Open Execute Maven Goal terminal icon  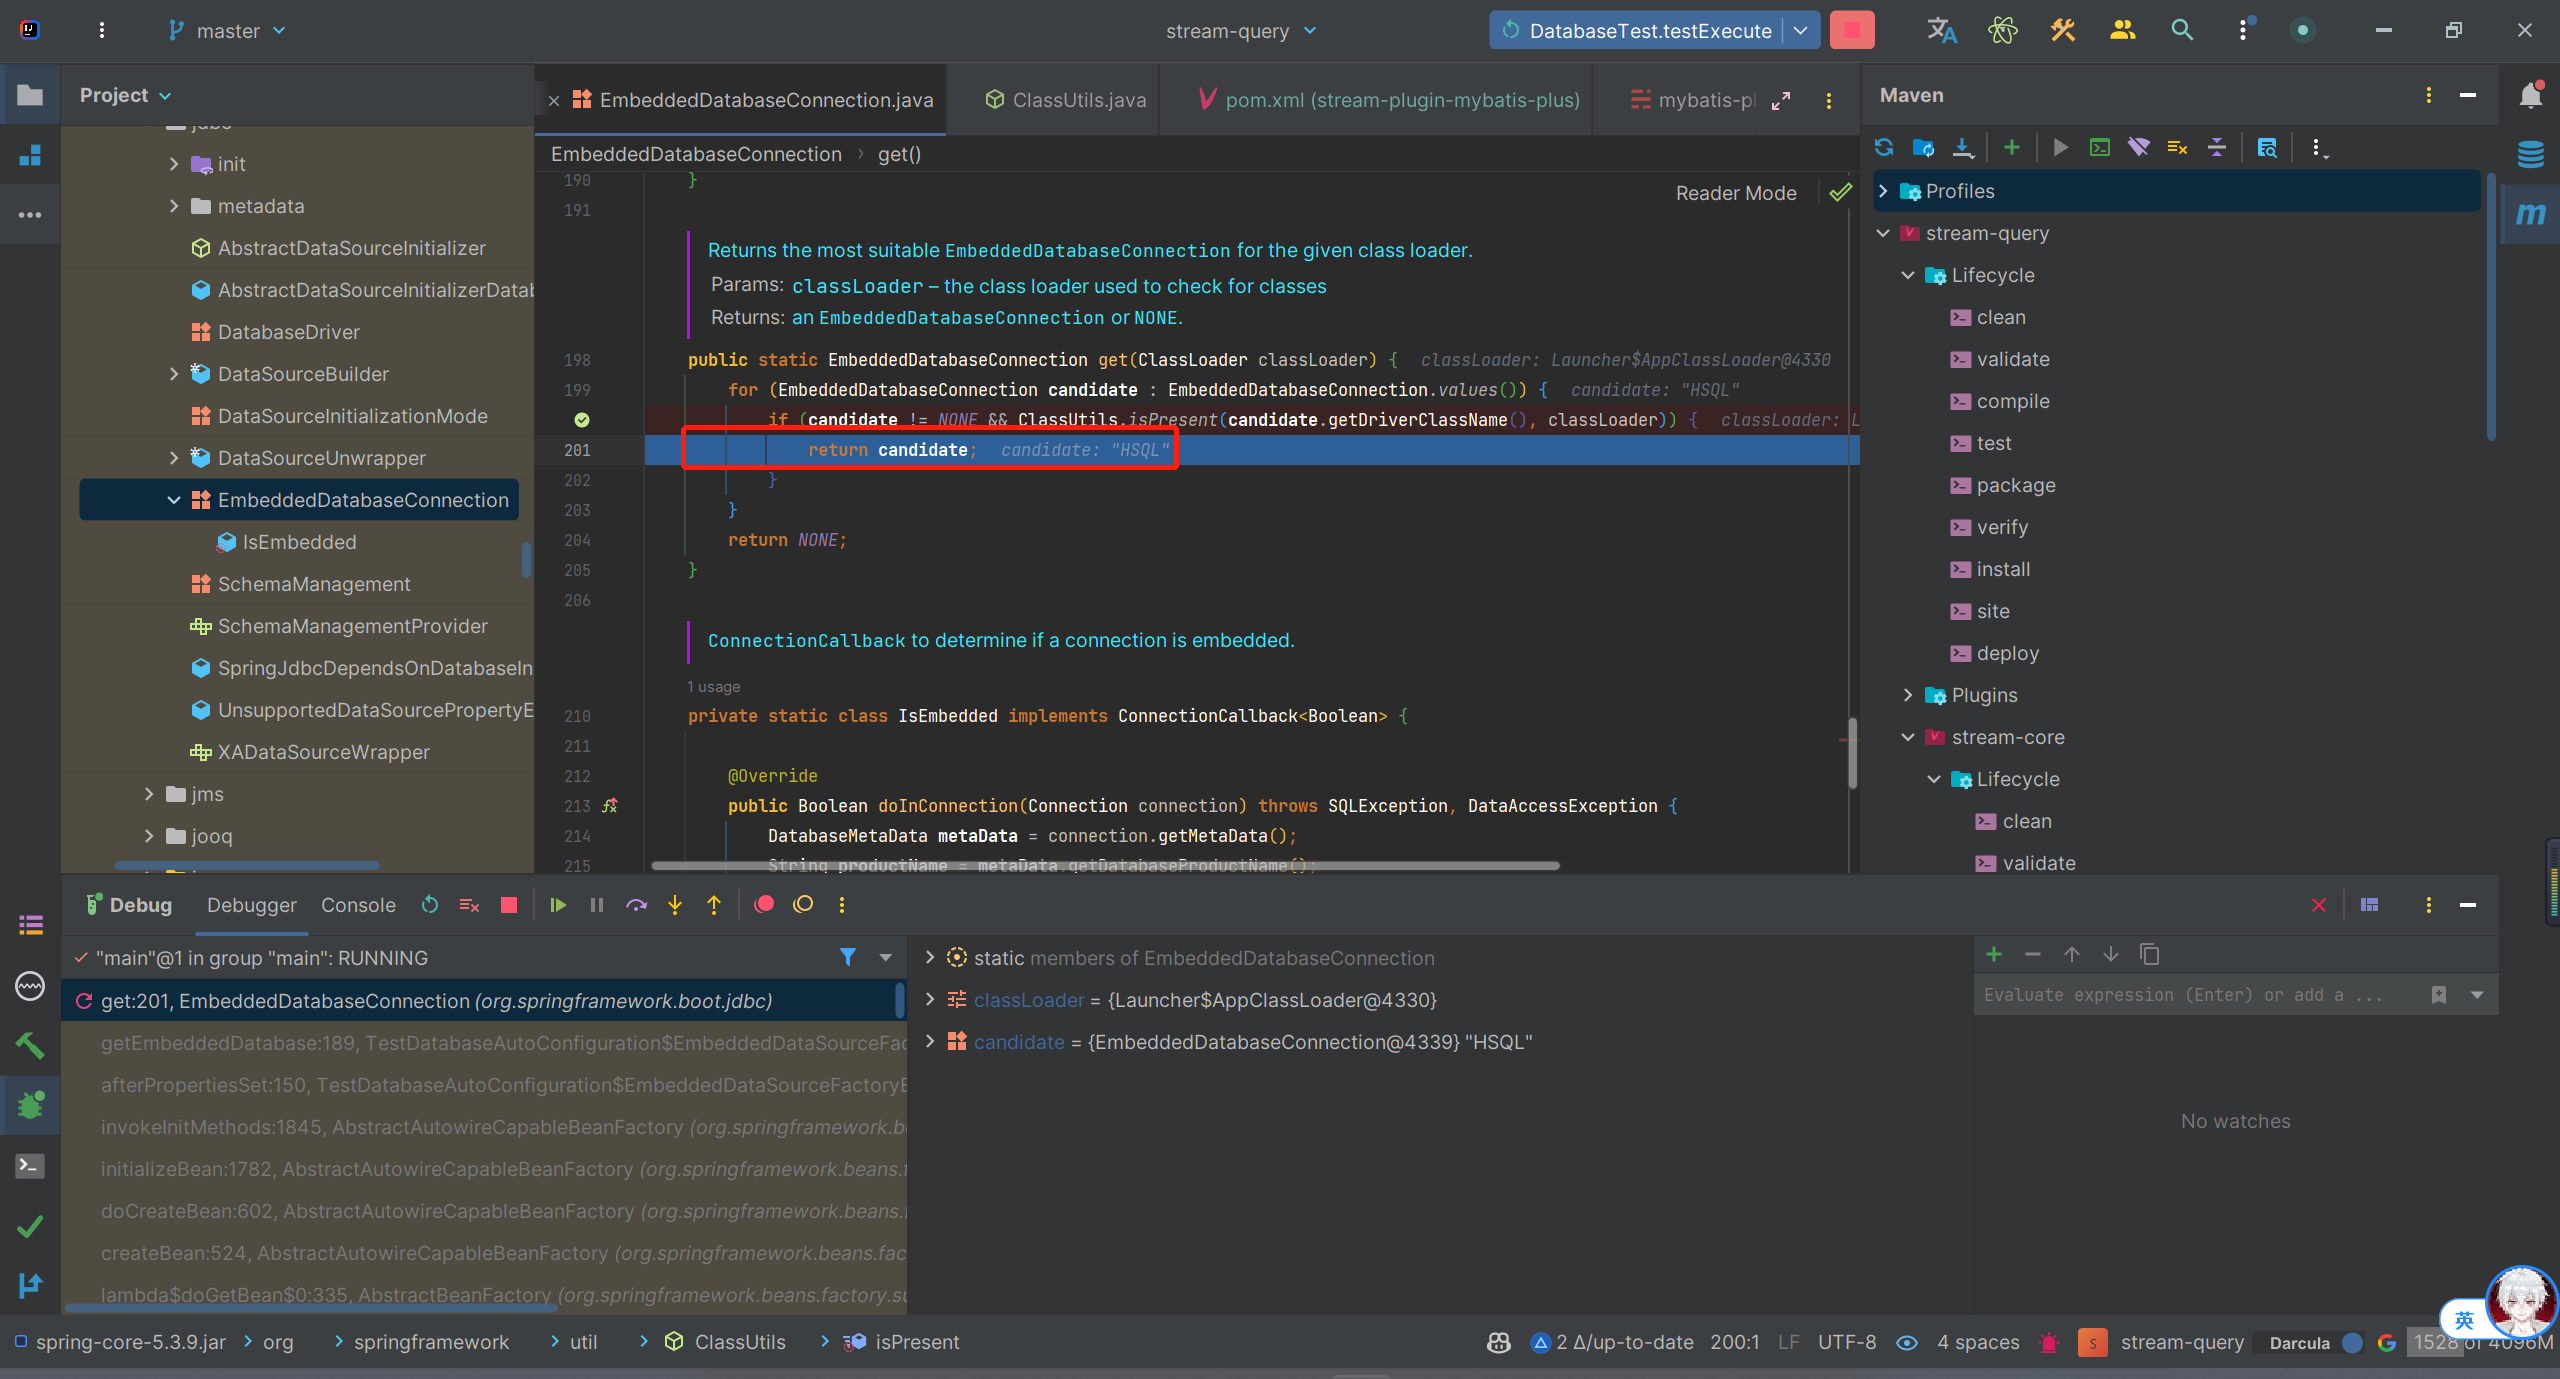2099,148
